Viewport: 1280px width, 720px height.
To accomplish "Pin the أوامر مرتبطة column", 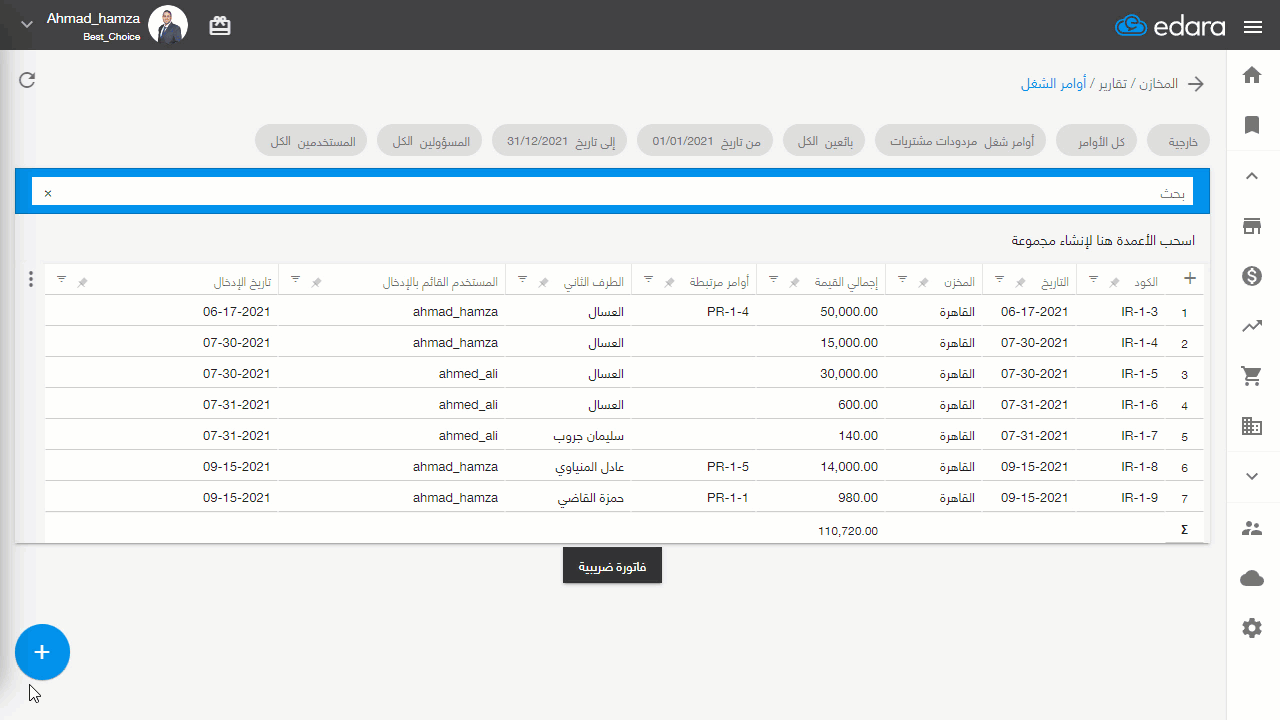I will tap(669, 283).
